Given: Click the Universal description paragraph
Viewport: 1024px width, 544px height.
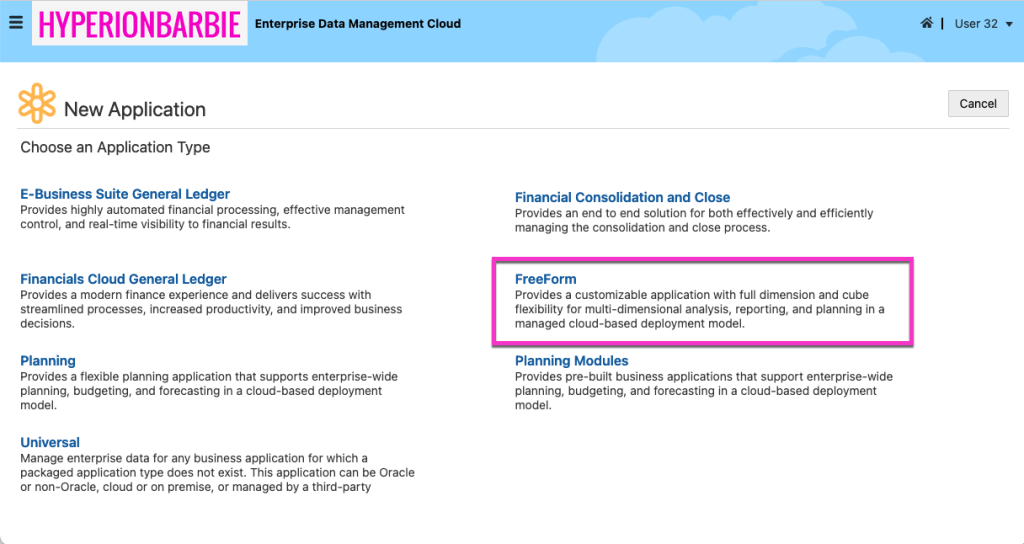Looking at the screenshot, I should [x=217, y=472].
